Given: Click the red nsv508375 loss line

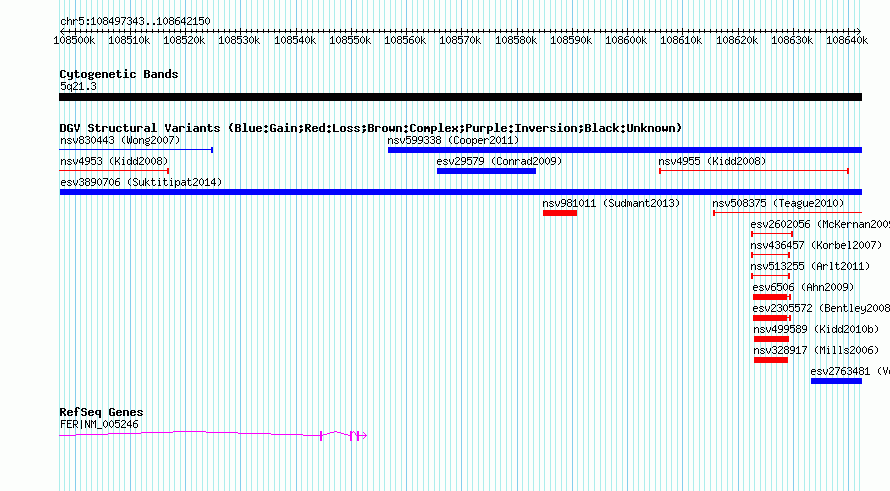Looking at the screenshot, I should click(788, 213).
